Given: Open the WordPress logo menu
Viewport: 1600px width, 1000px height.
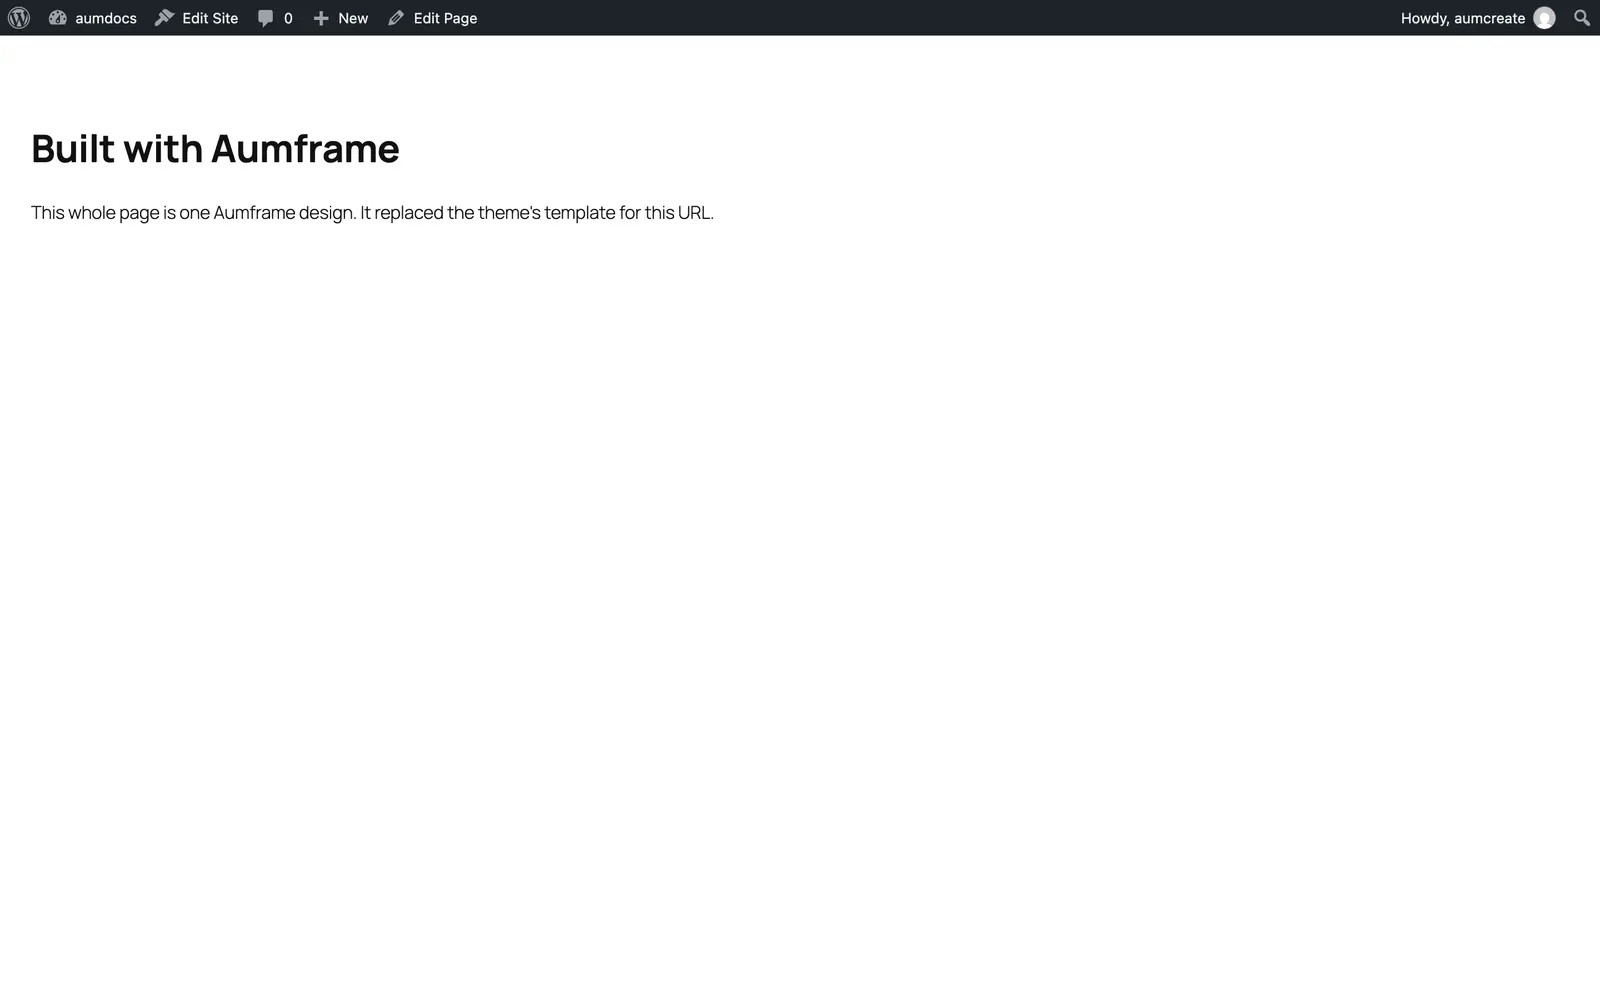Looking at the screenshot, I should [x=19, y=18].
